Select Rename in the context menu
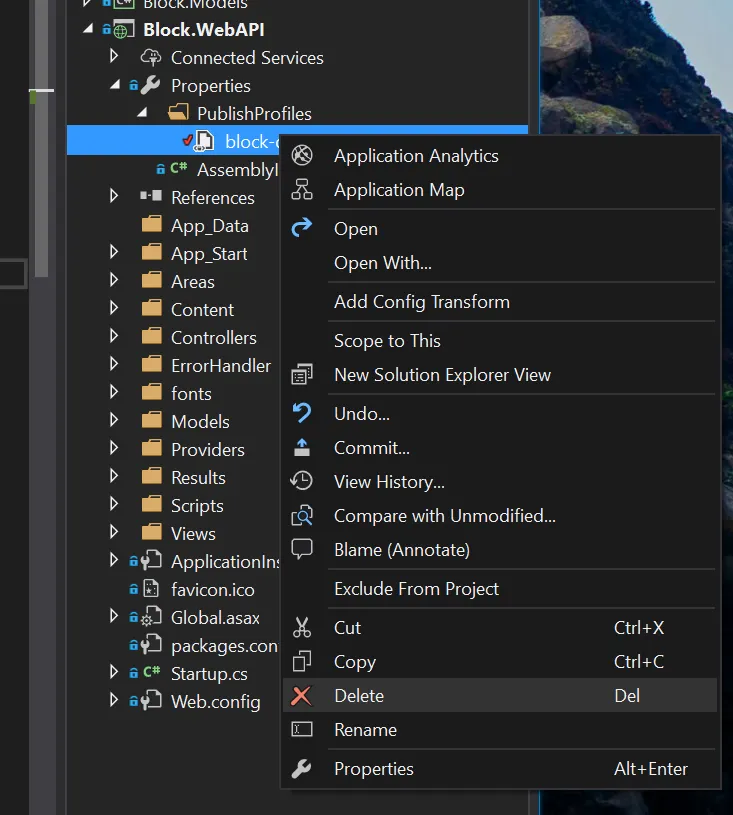Screen dimensions: 733x815 [x=365, y=730]
